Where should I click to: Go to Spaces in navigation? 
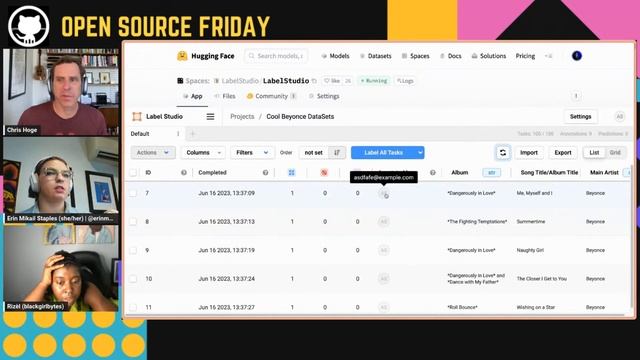tap(416, 56)
